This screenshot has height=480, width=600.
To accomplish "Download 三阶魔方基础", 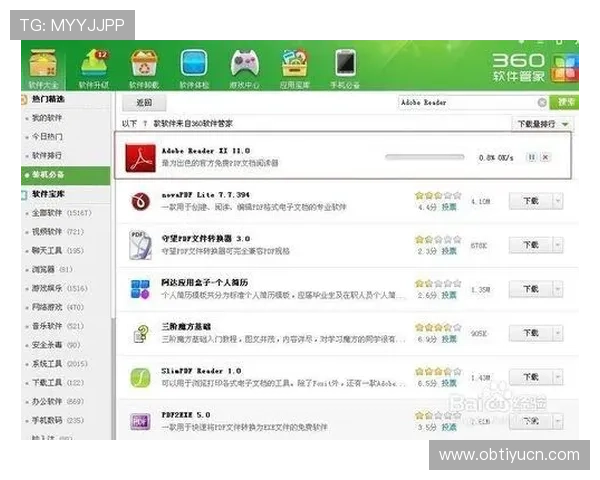I will click(531, 333).
